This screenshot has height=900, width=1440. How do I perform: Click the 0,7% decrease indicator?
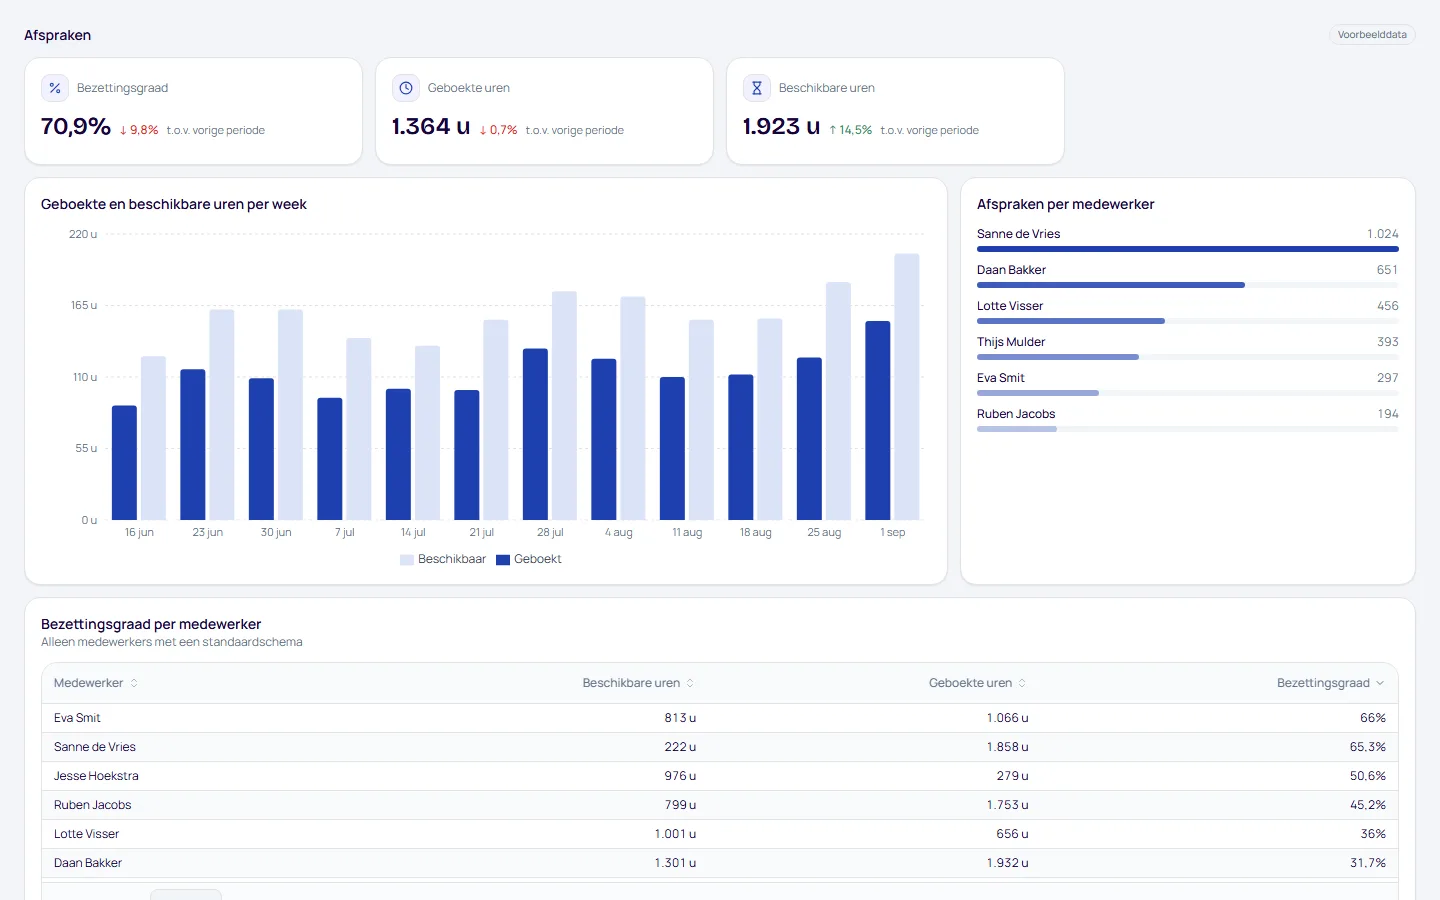tap(498, 130)
